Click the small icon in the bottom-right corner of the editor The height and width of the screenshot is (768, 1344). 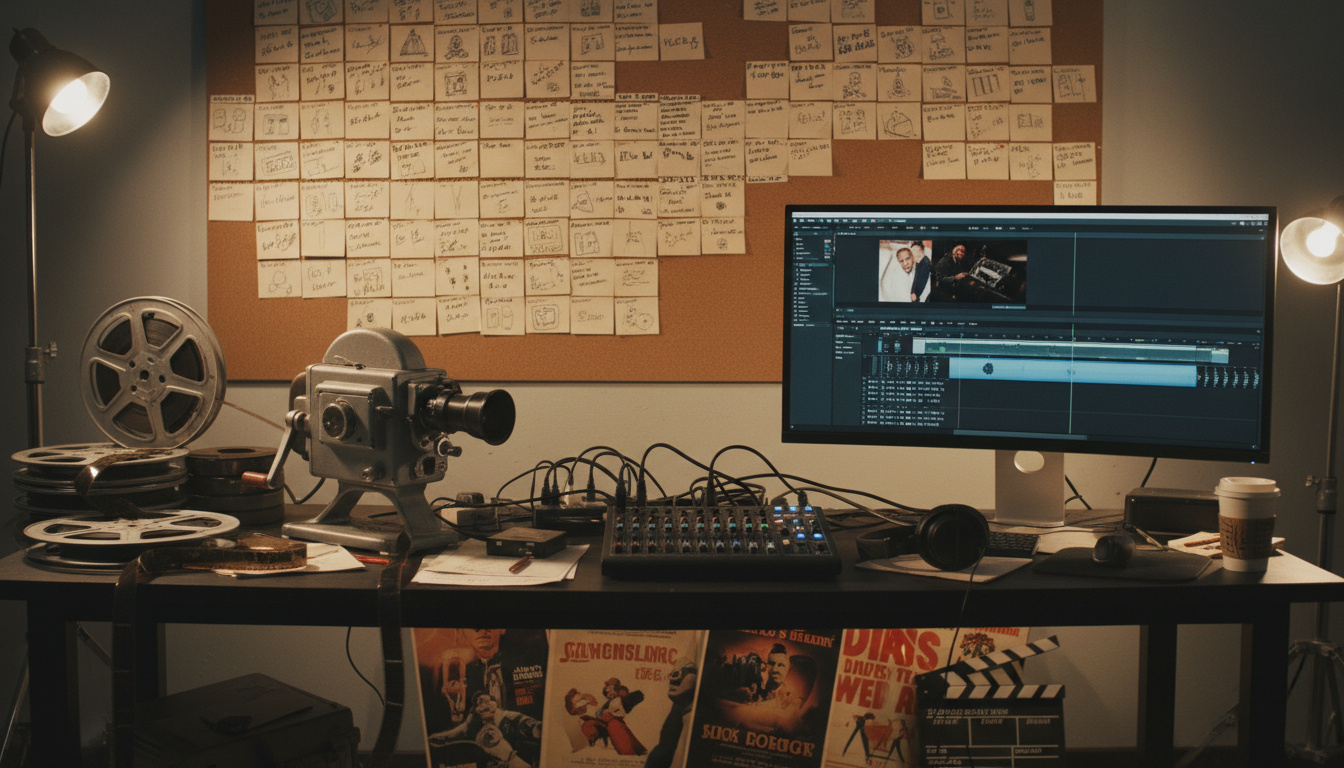1254,446
